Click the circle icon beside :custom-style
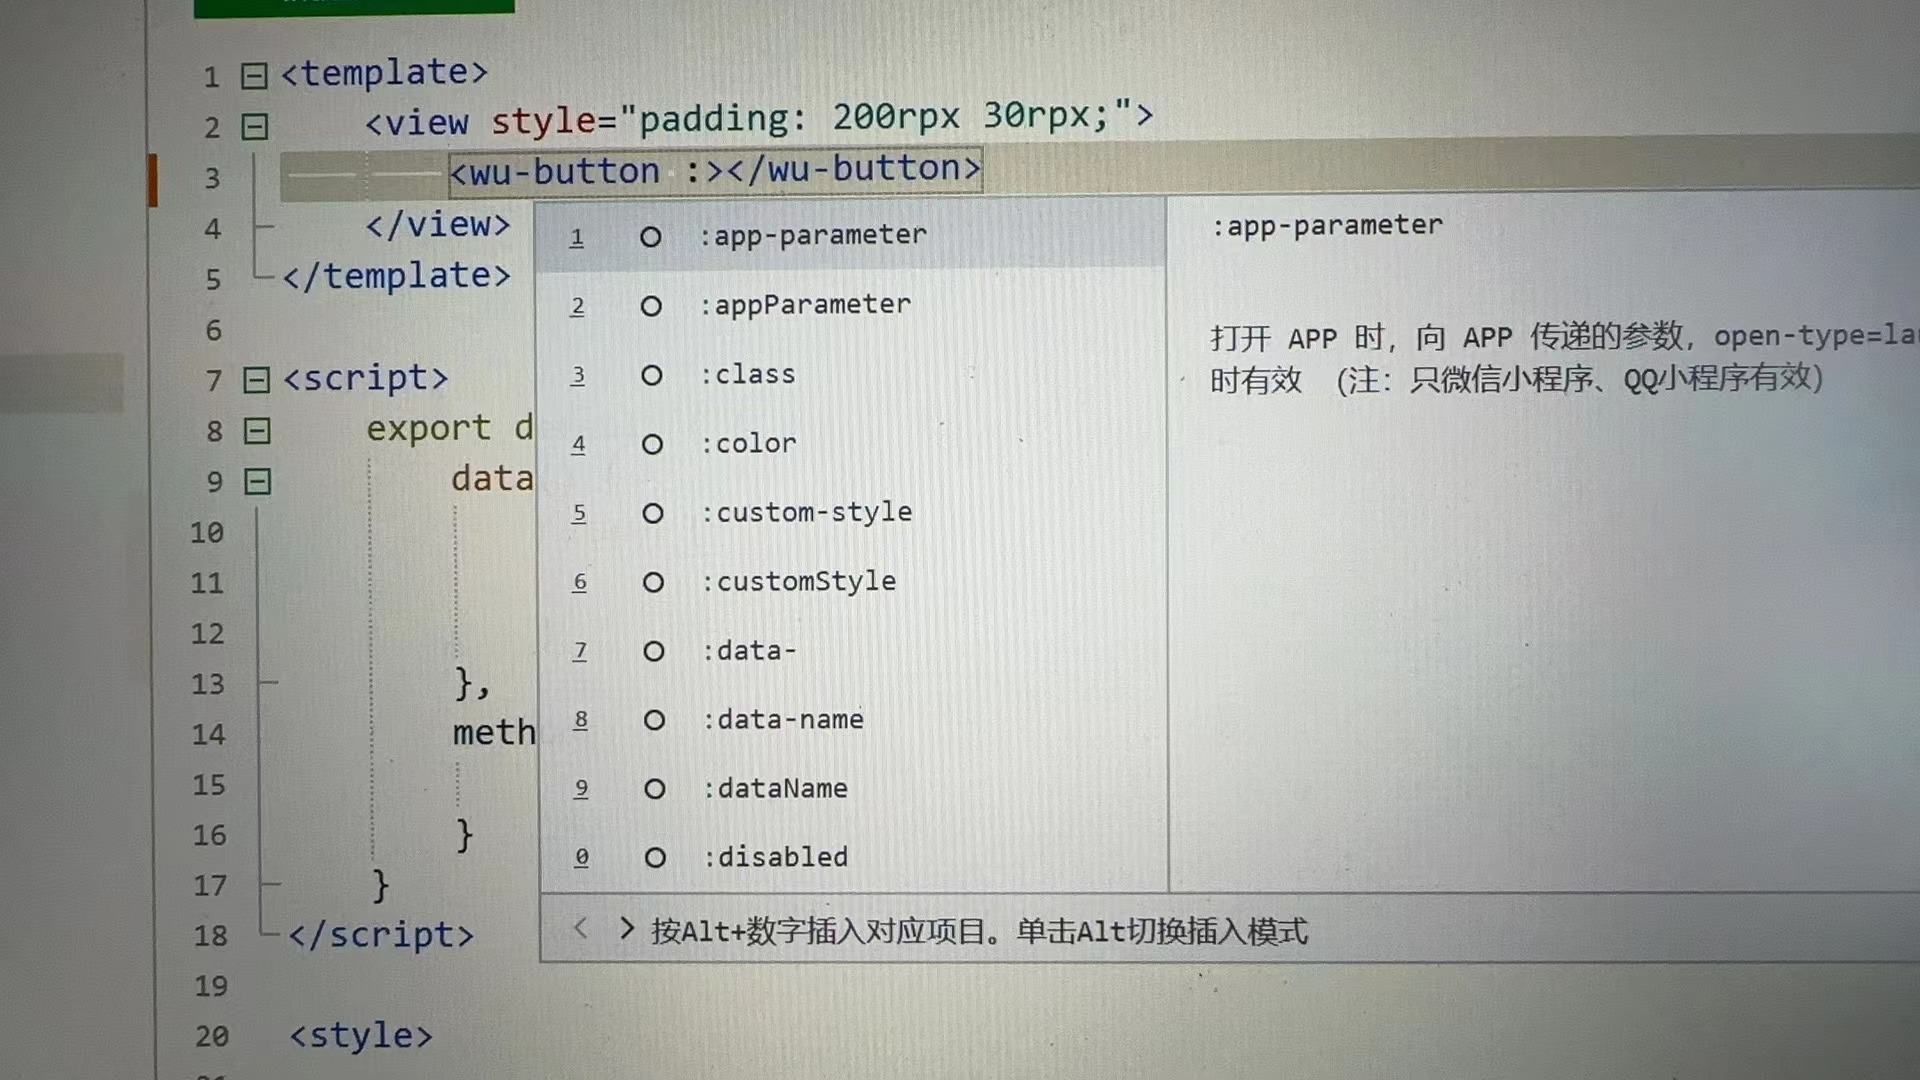This screenshot has height=1080, width=1920. [x=653, y=513]
